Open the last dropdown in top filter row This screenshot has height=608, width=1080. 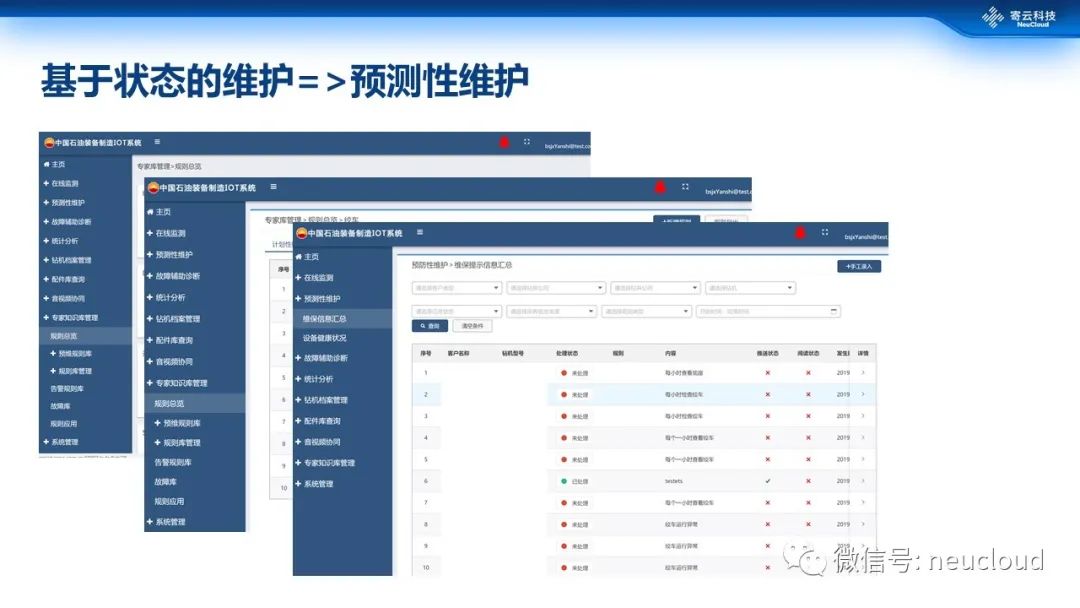pyautogui.click(x=749, y=288)
